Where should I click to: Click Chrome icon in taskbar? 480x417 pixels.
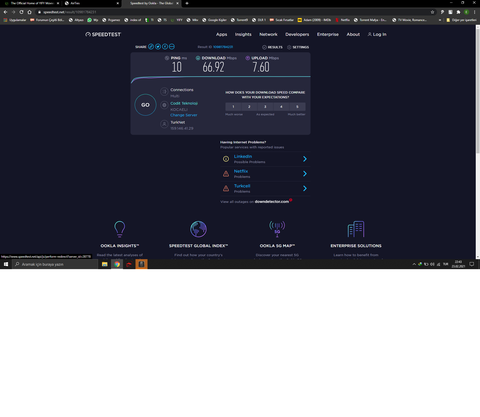(x=117, y=264)
